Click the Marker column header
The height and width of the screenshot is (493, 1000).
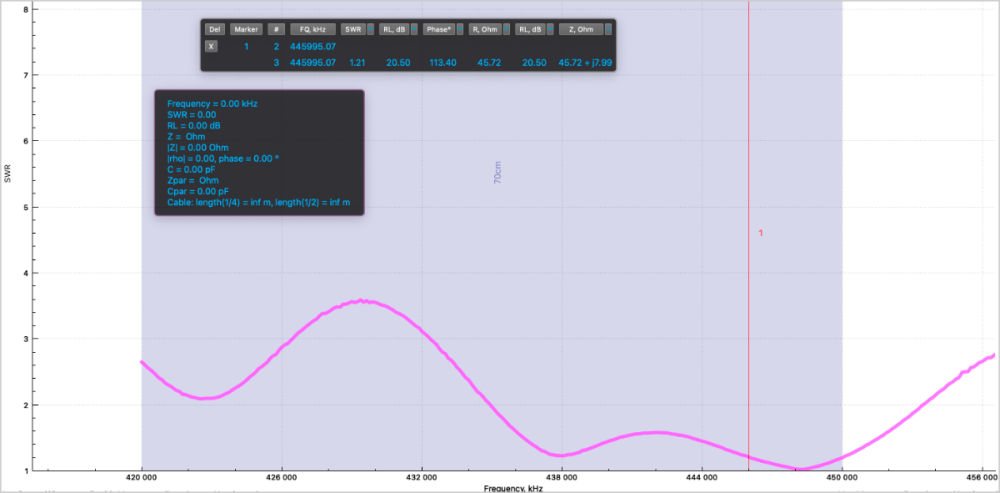pyautogui.click(x=245, y=30)
